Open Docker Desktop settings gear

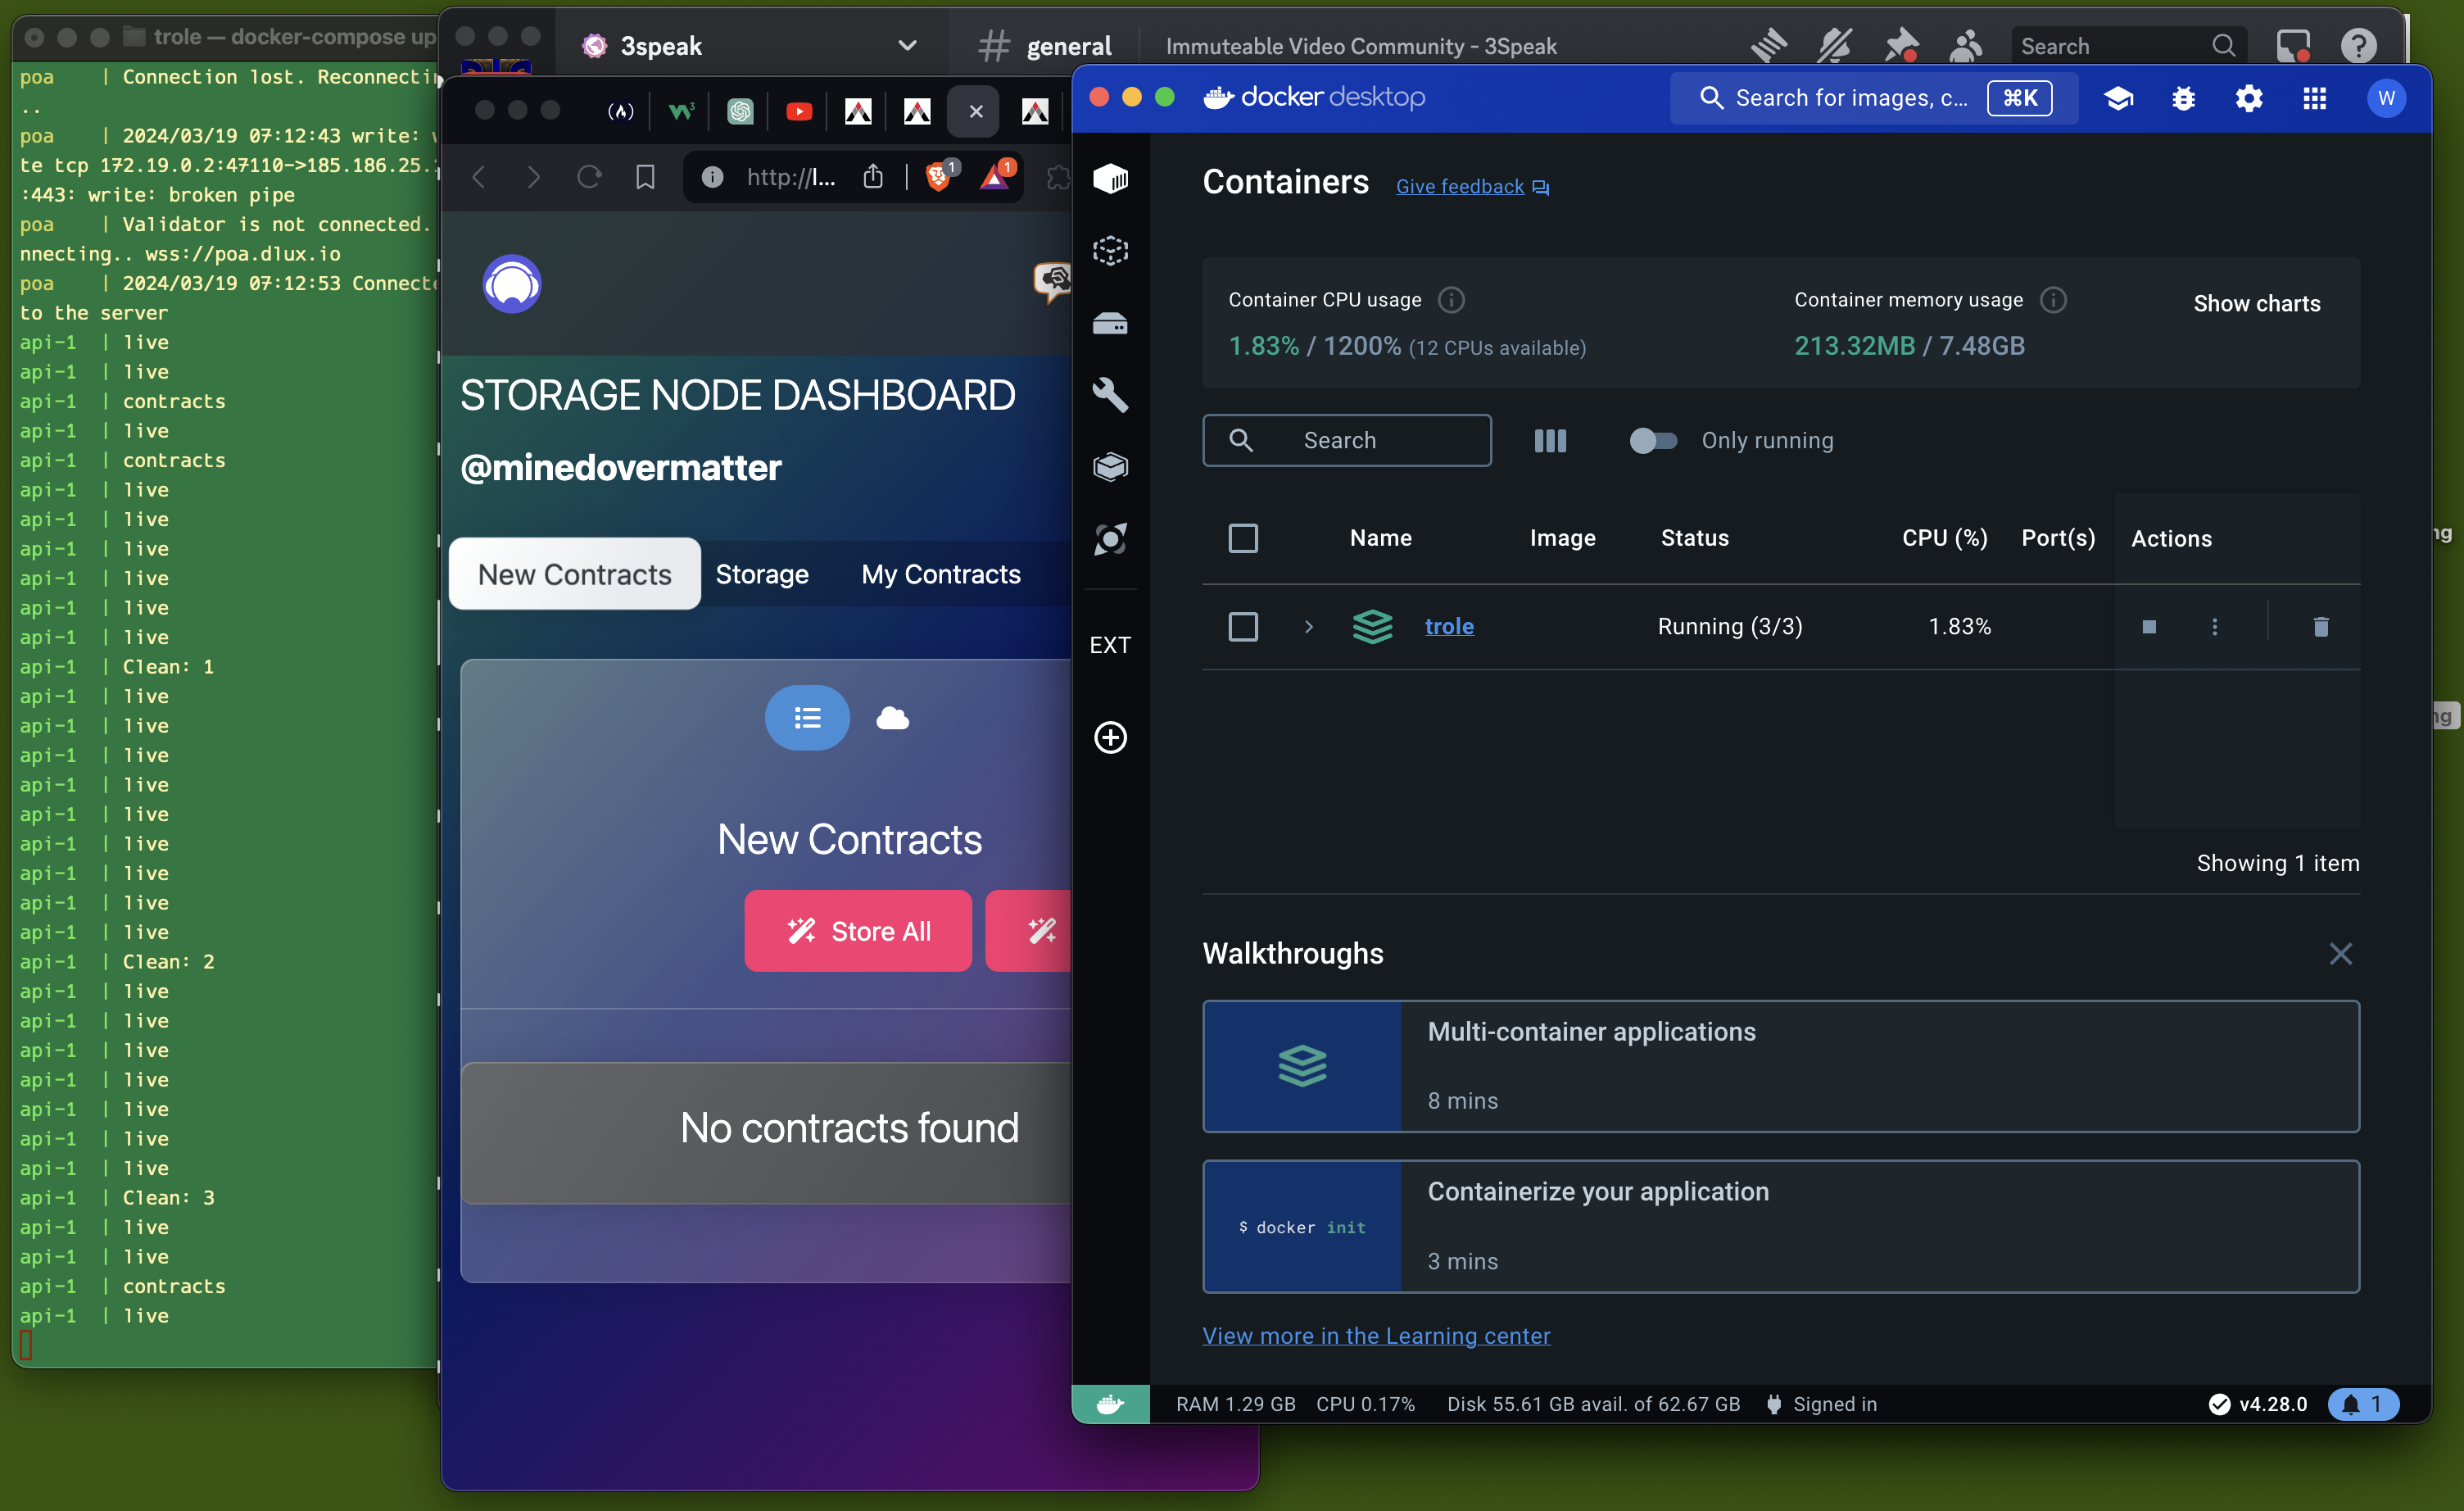pos(2249,98)
